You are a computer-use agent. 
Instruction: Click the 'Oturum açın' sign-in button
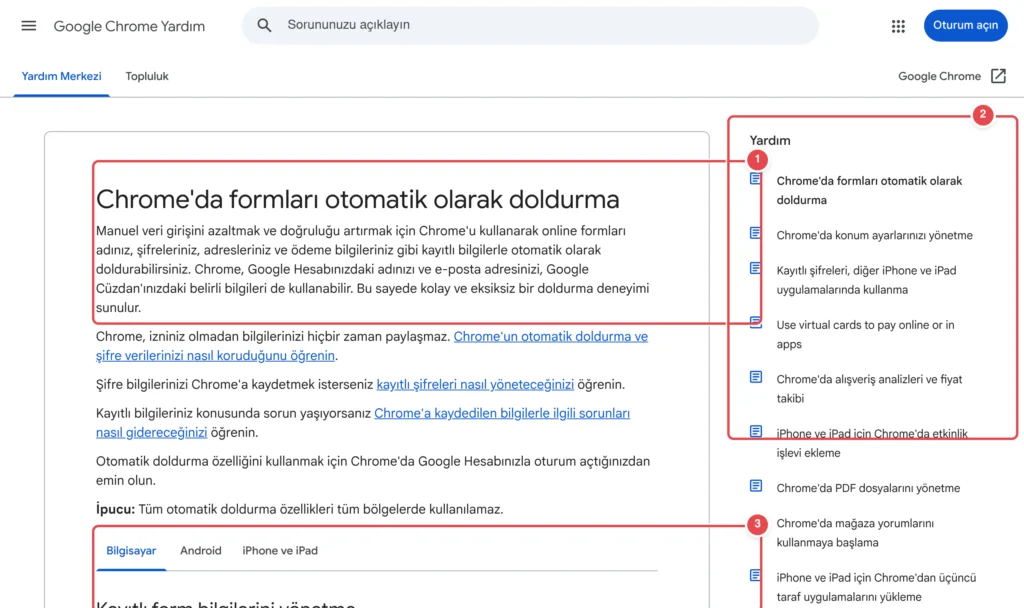(965, 25)
